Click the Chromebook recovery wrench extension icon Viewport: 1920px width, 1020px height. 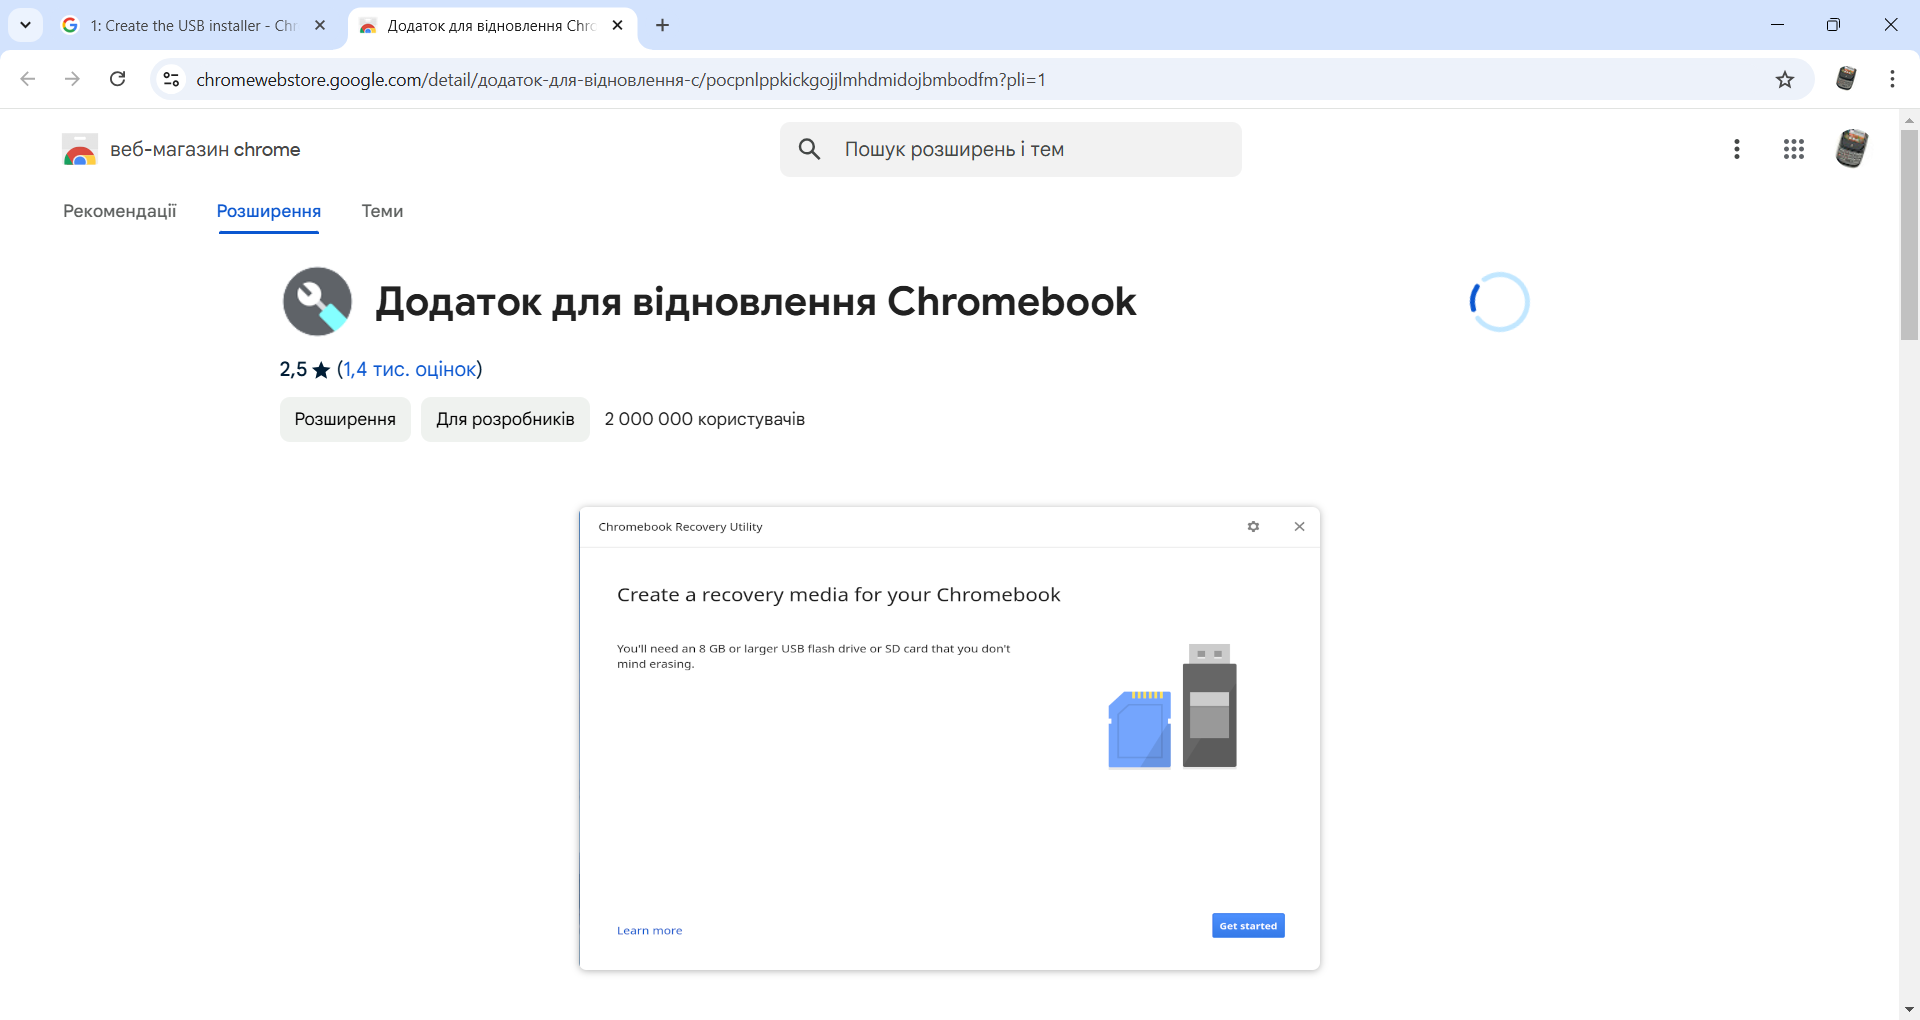(x=317, y=301)
